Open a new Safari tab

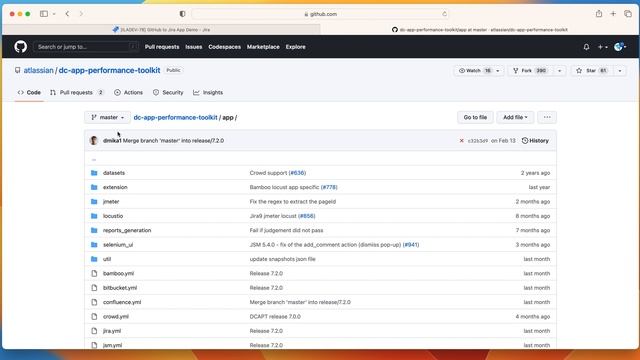tap(613, 14)
